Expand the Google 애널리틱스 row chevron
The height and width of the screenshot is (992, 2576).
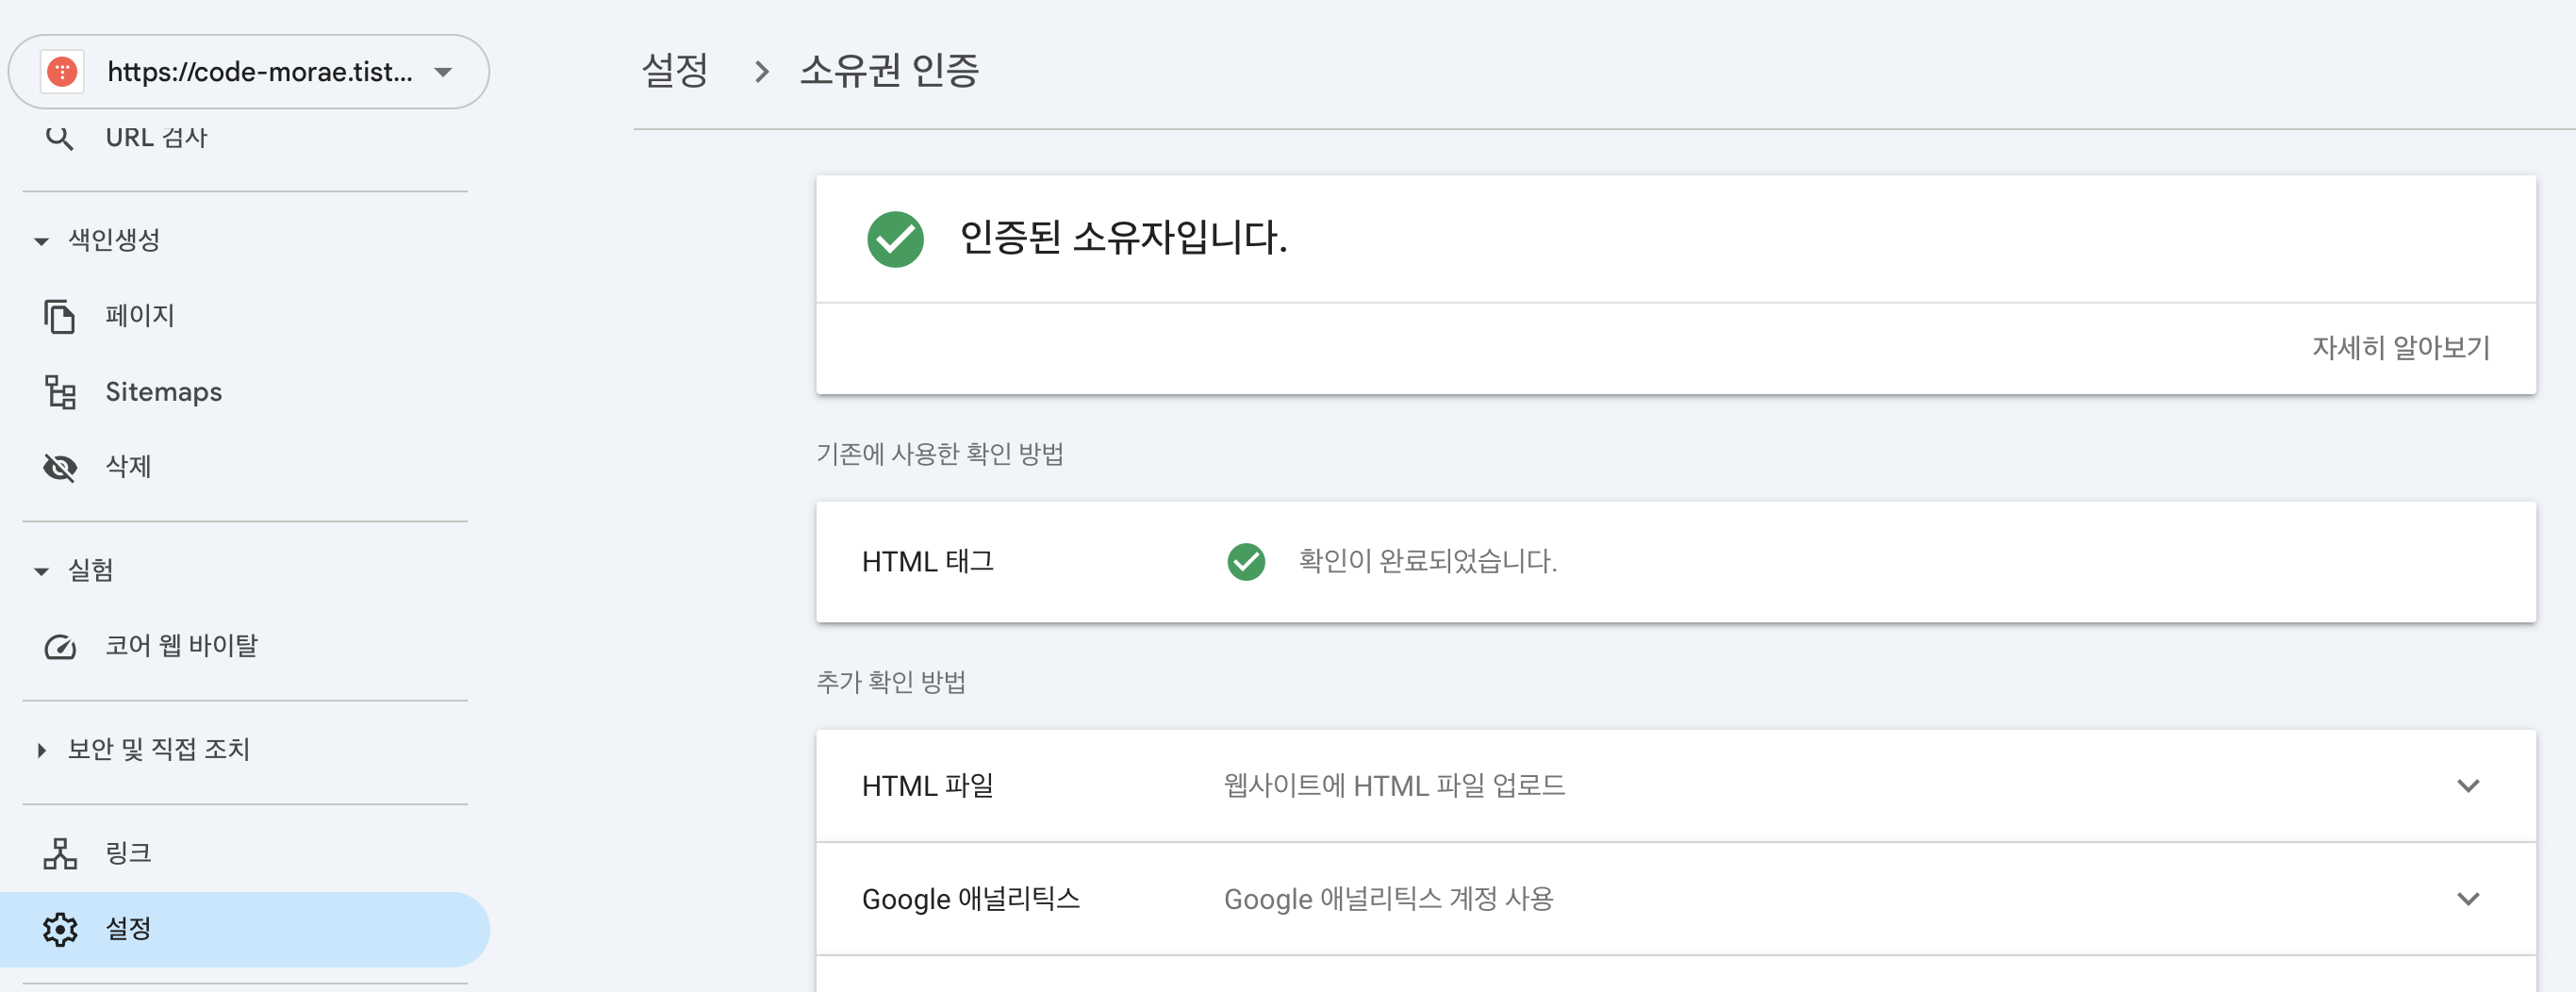2468,899
